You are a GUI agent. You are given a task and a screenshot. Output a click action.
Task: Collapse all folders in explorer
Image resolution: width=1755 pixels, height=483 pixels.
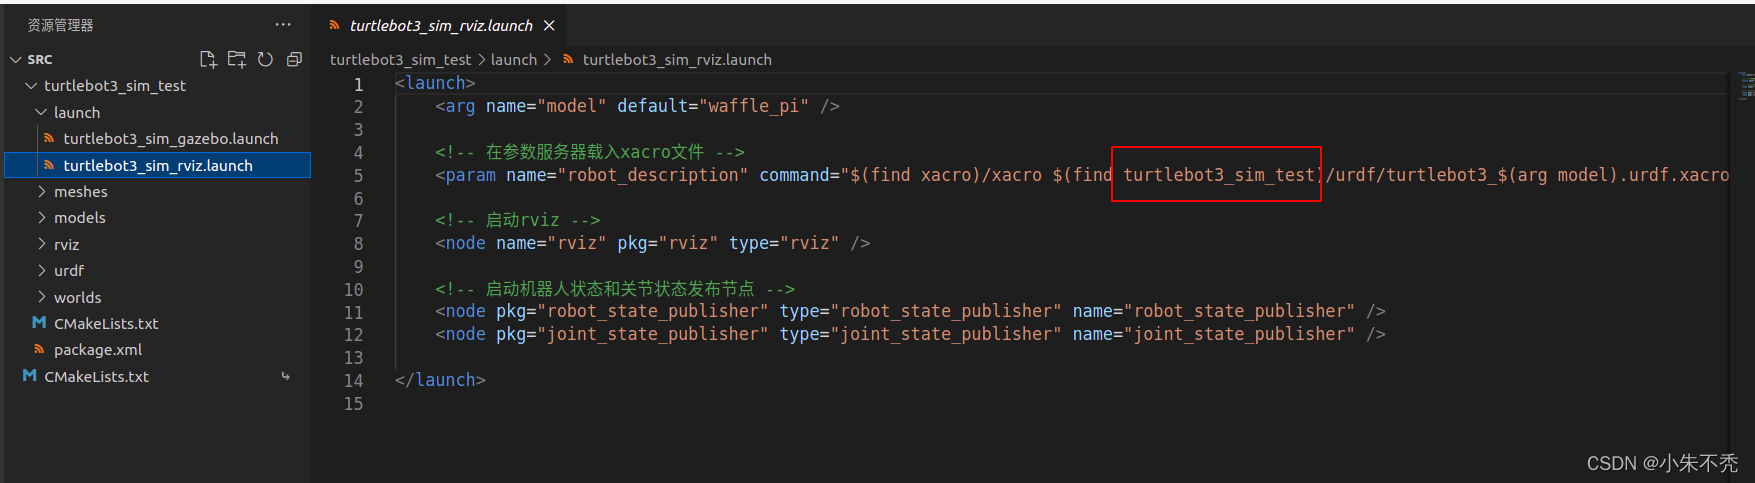[x=294, y=59]
